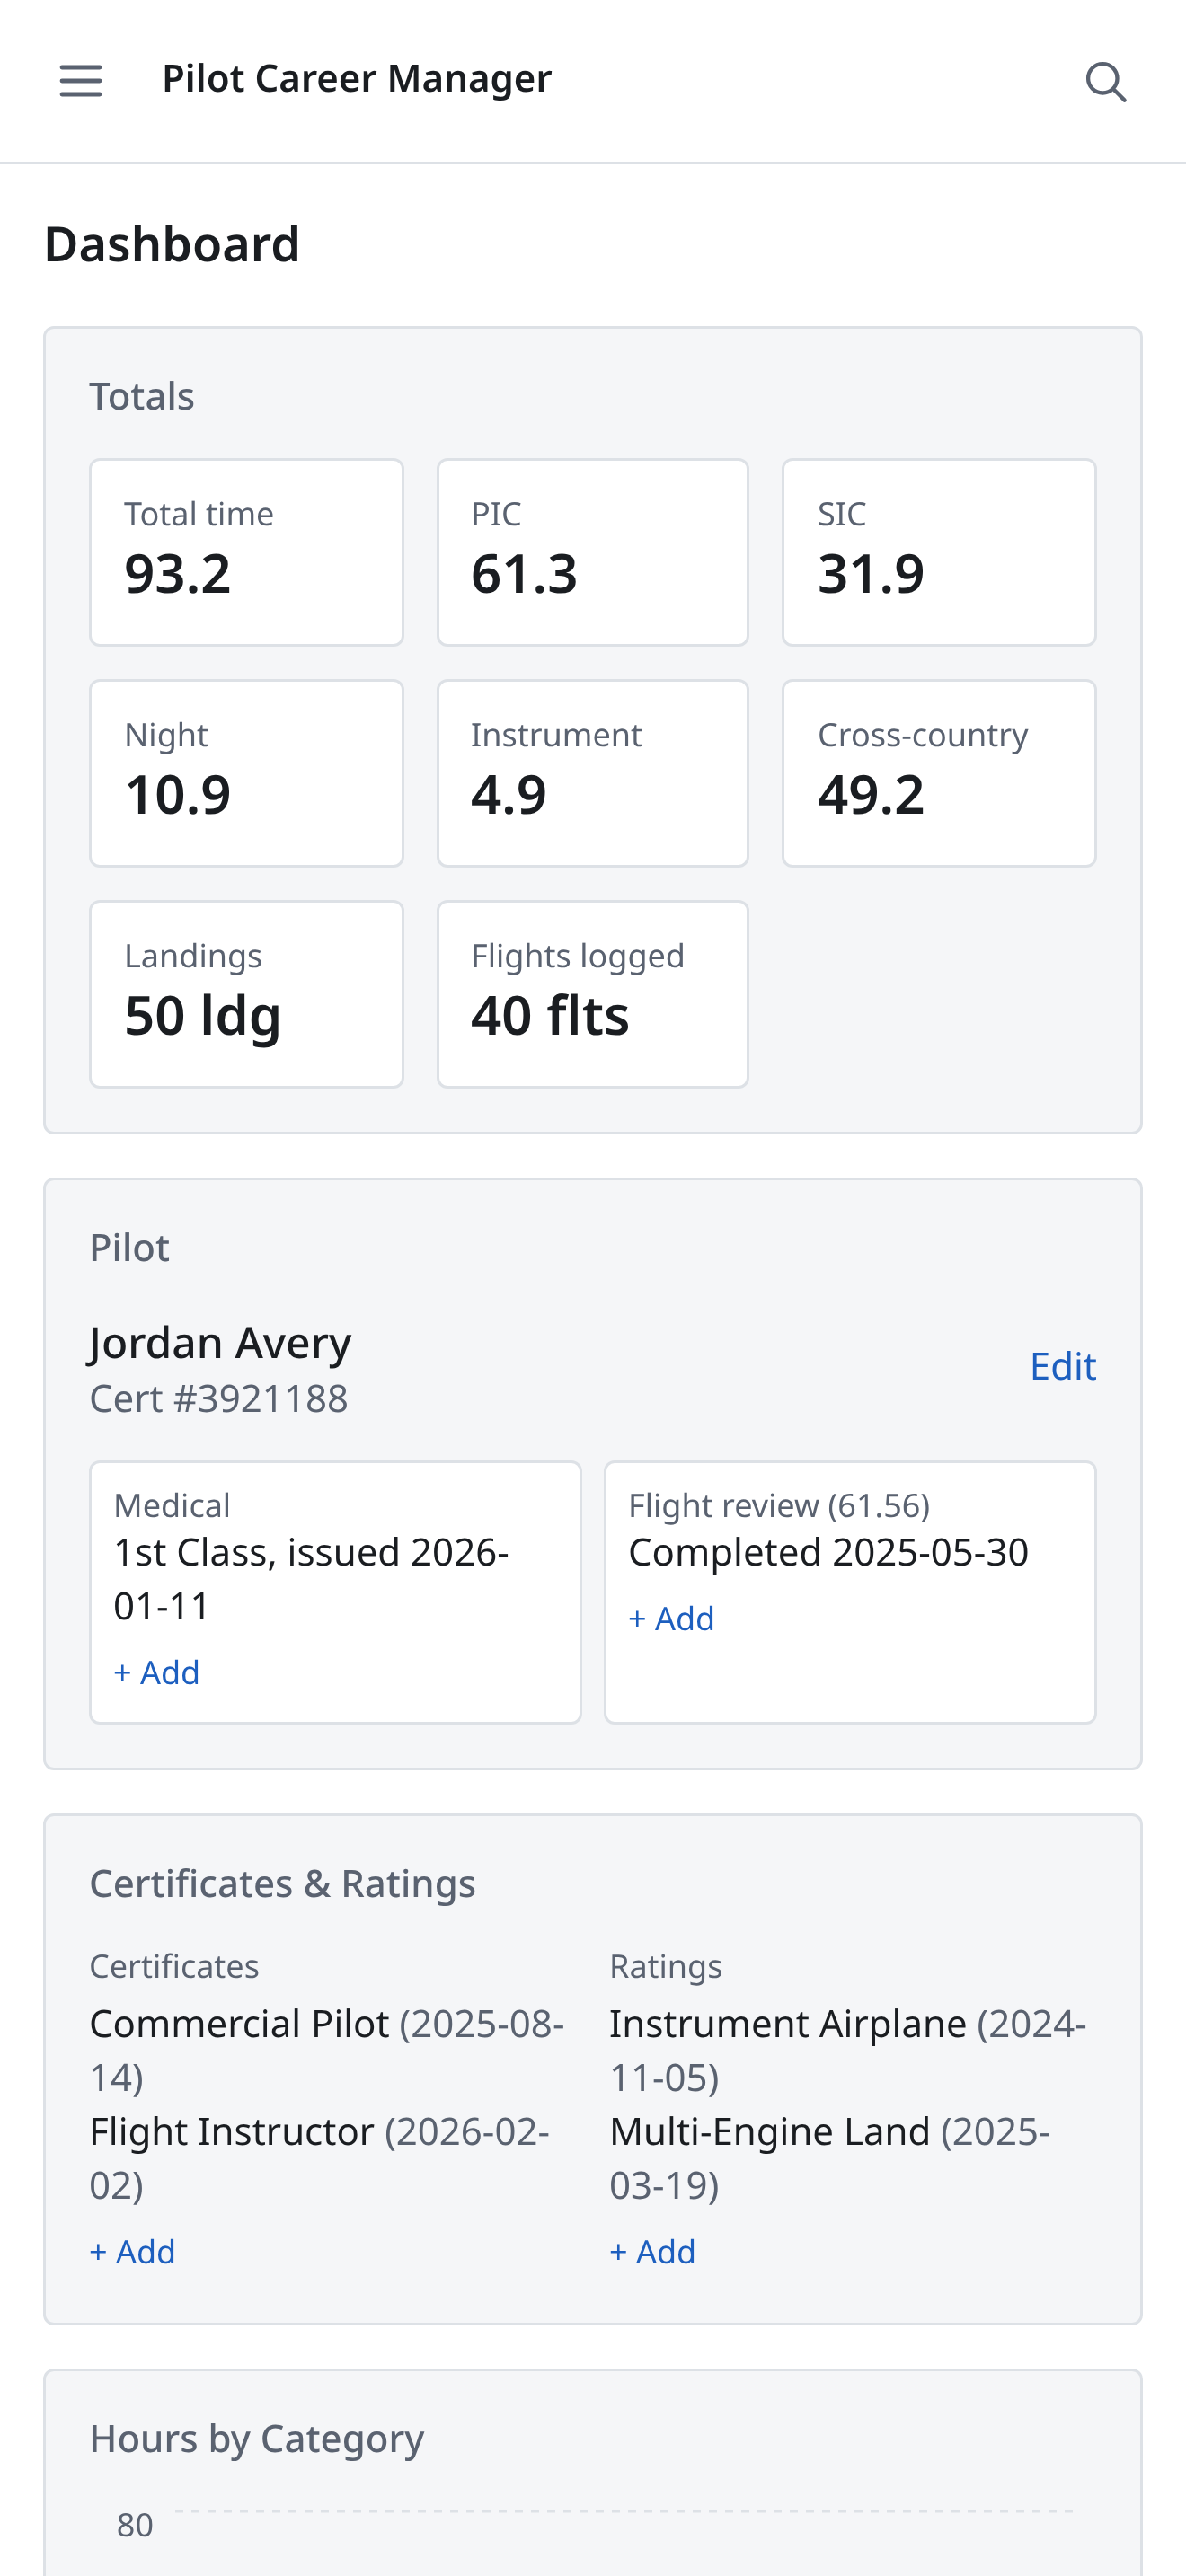This screenshot has height=2576, width=1186.
Task: Add a new rating
Action: click(653, 2251)
